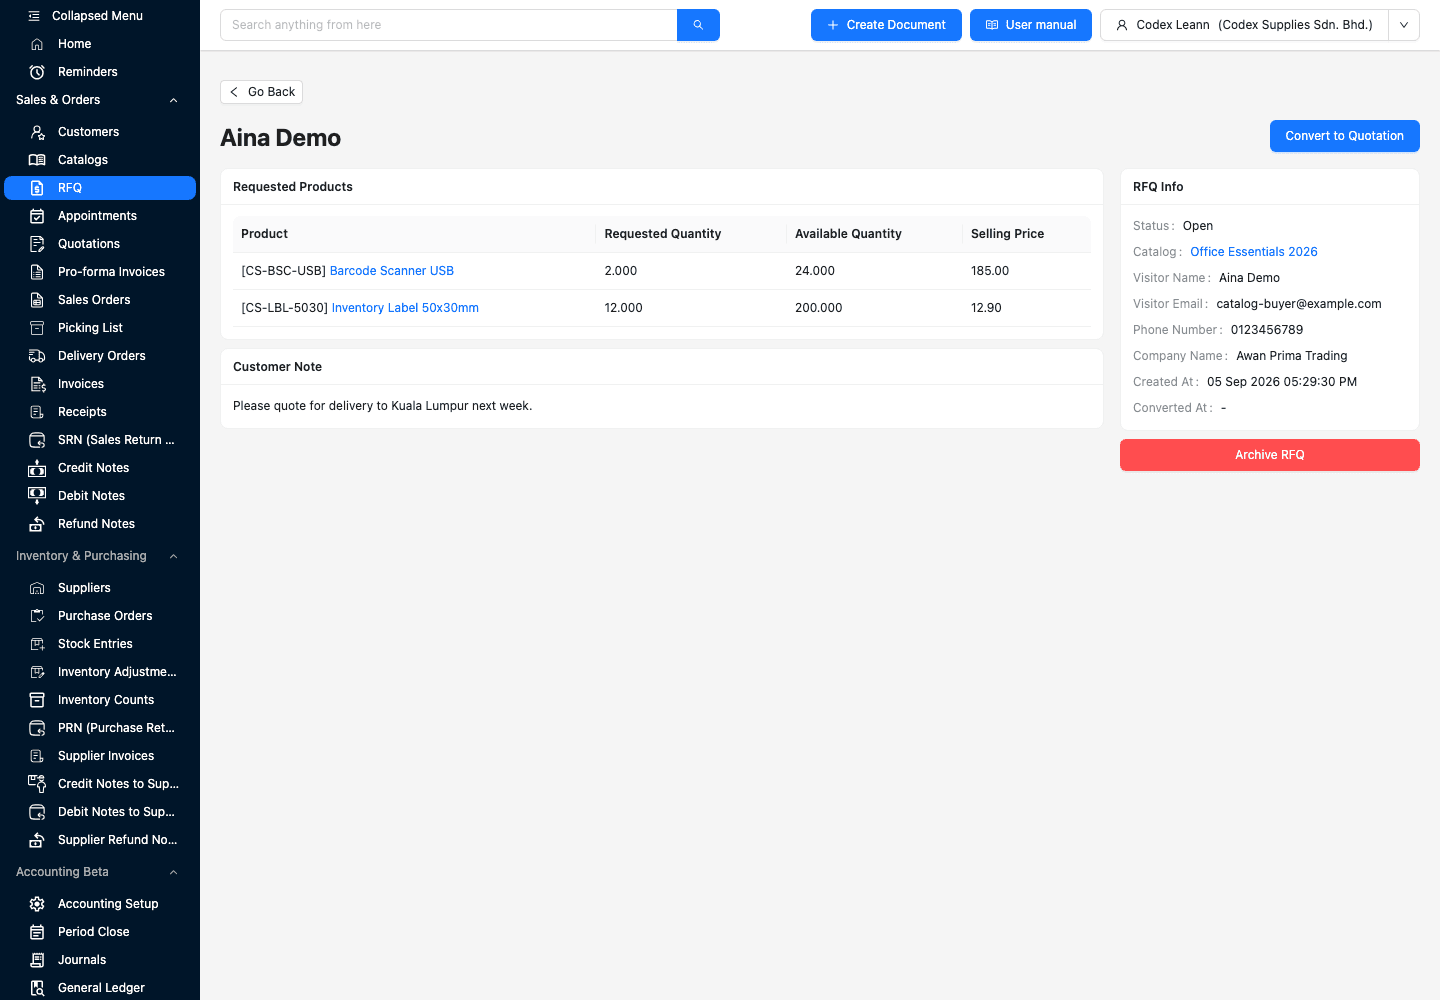Click the Quotations document icon
1440x1000 pixels.
click(37, 244)
